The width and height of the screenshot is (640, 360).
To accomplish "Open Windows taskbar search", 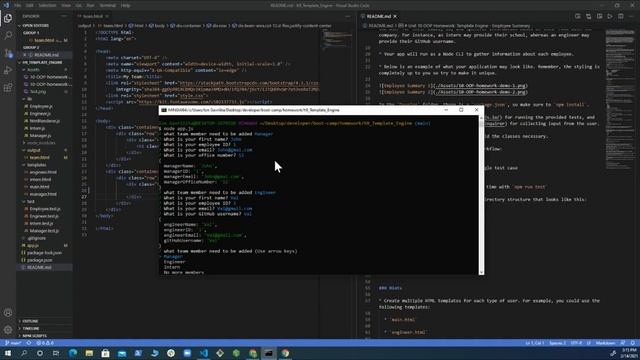I will (x=24, y=353).
